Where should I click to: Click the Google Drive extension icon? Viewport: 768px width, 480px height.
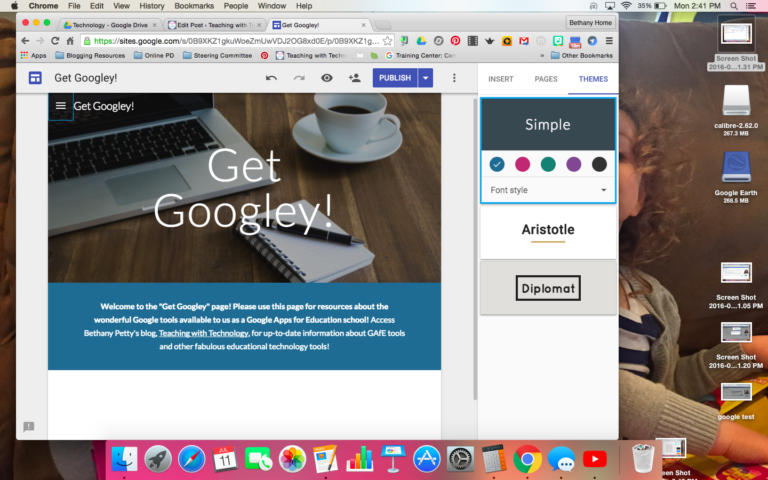pos(421,41)
